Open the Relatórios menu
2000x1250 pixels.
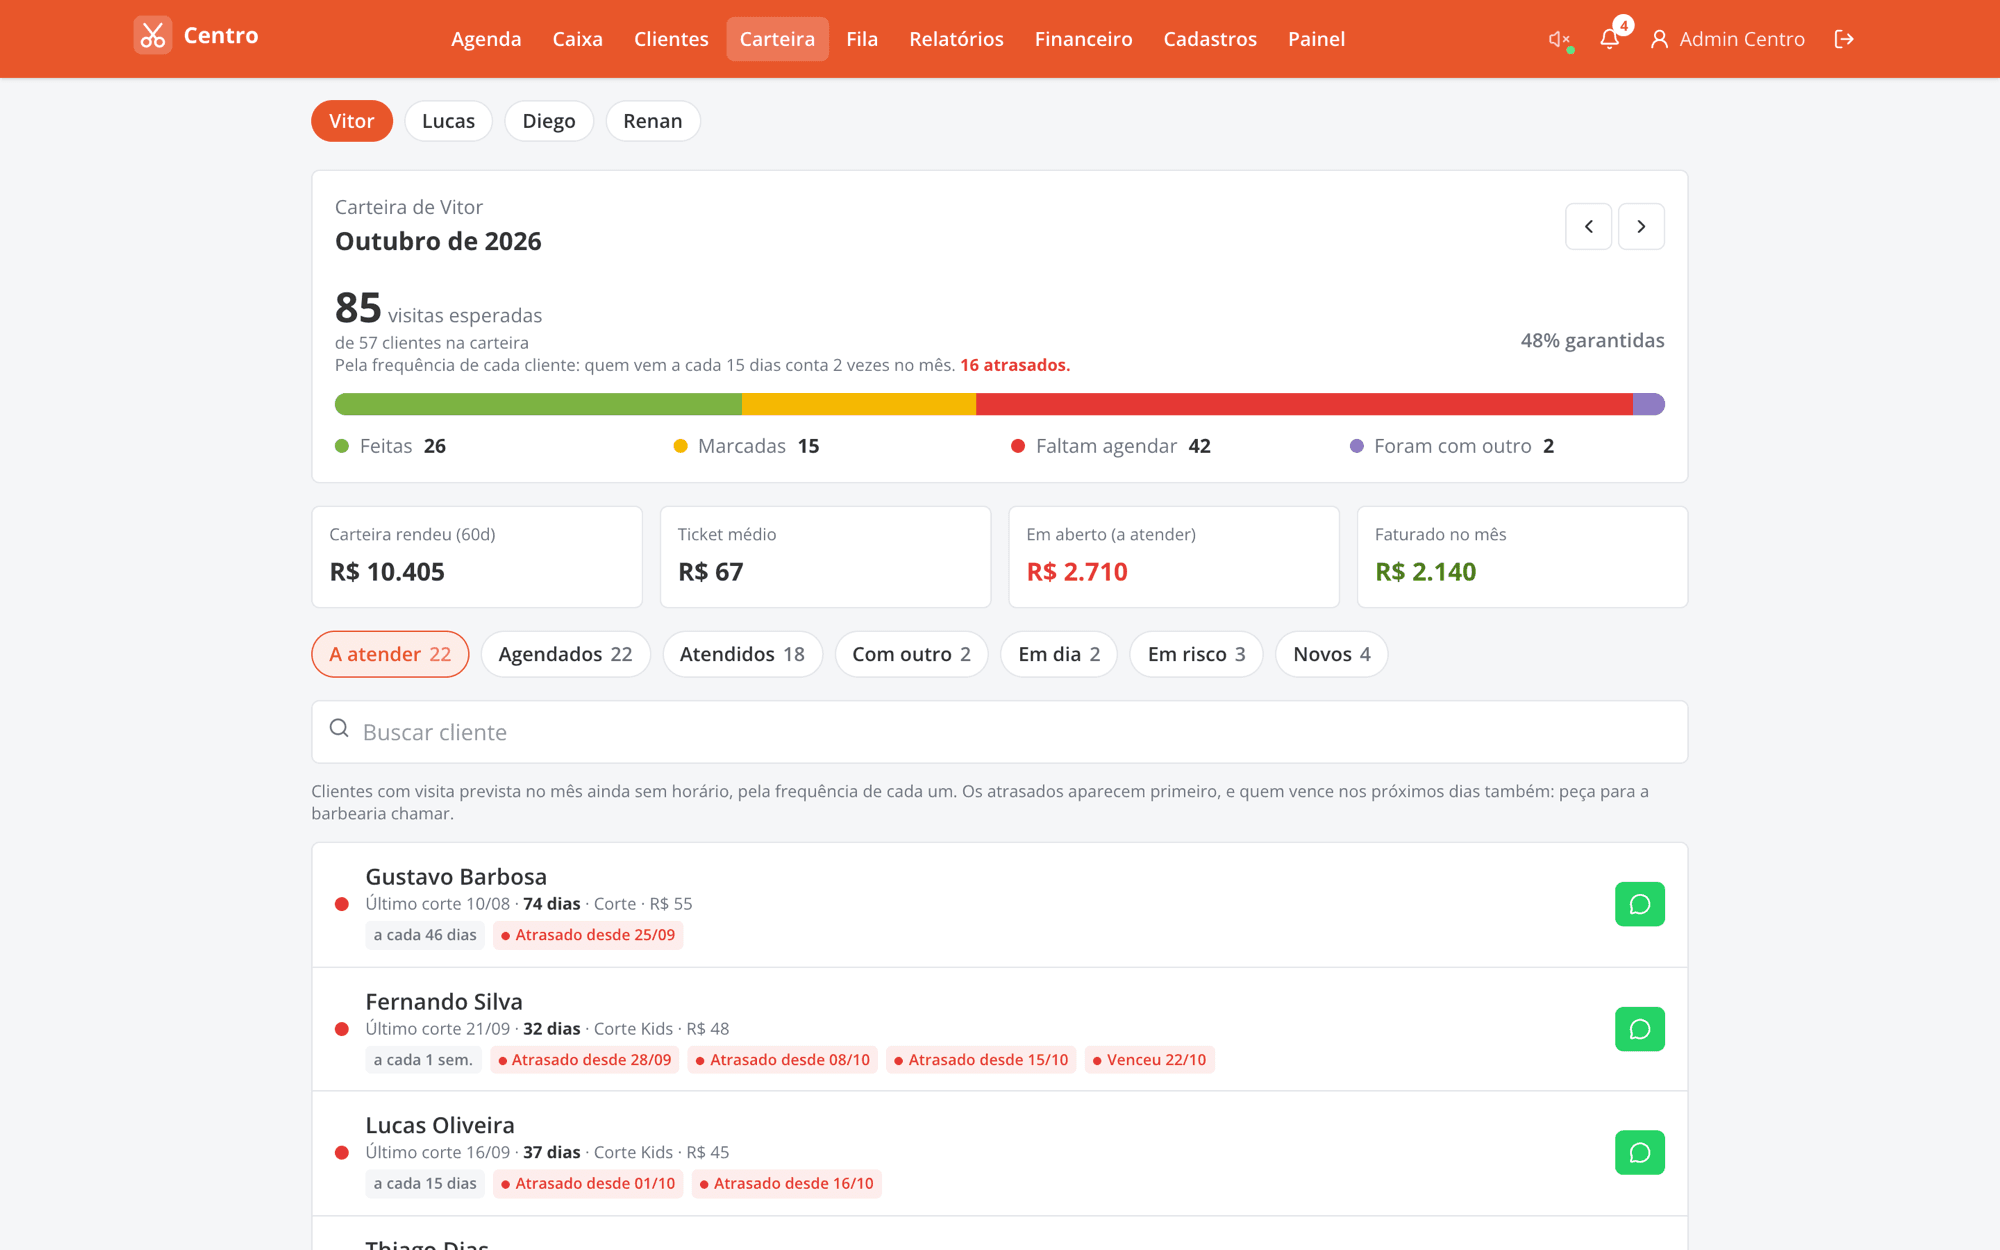[x=956, y=39]
